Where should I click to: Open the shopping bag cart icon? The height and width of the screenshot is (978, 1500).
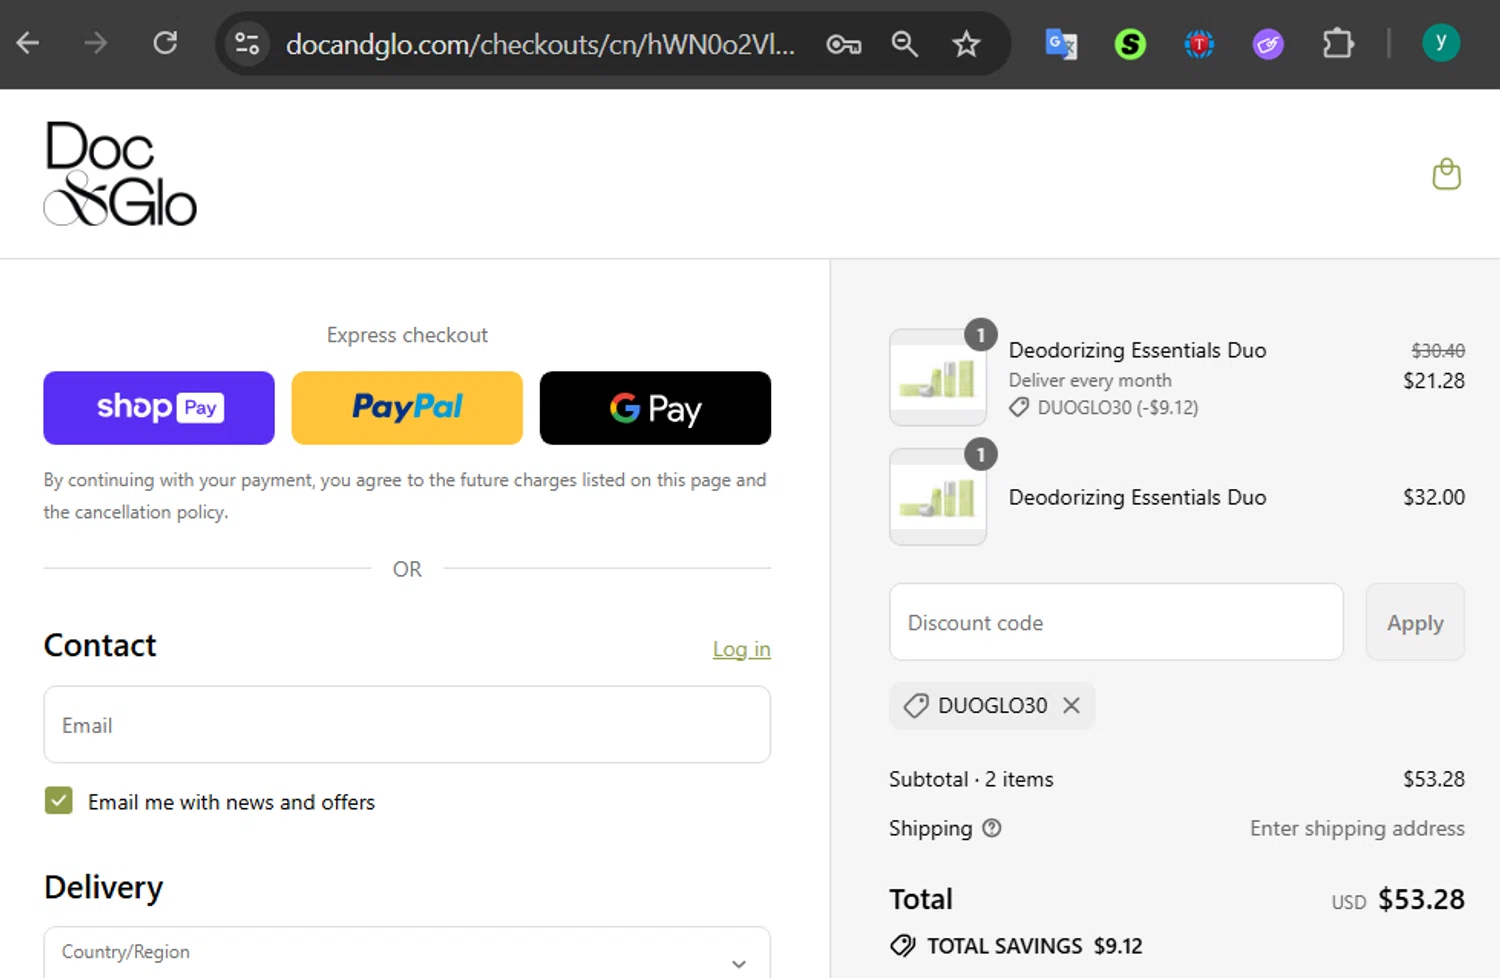(x=1446, y=174)
